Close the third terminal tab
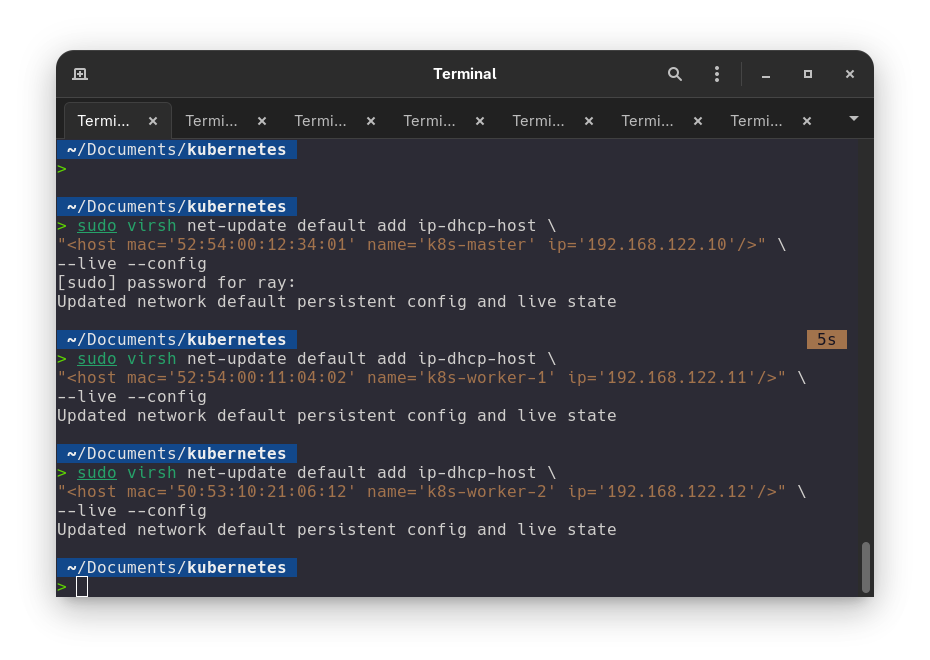The width and height of the screenshot is (930, 660). pyautogui.click(x=371, y=121)
